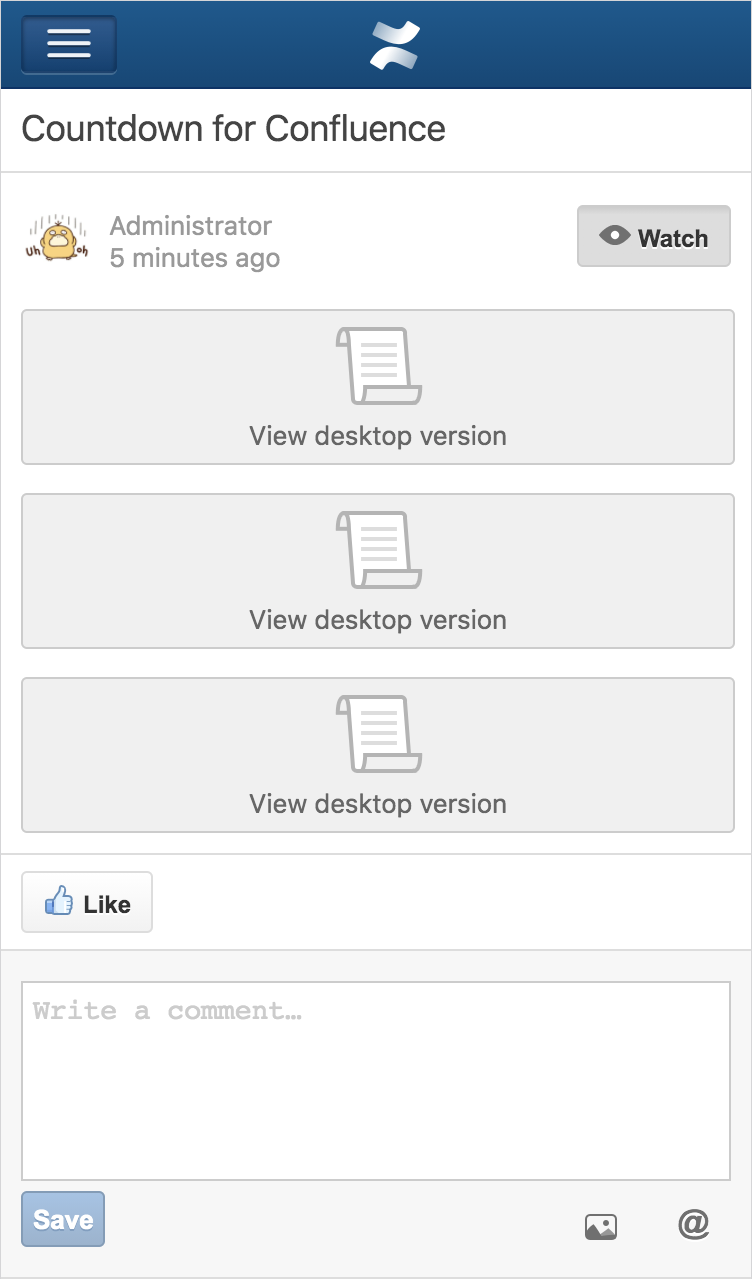Click the third scroll document icon
This screenshot has height=1279, width=752.
pyautogui.click(x=377, y=733)
